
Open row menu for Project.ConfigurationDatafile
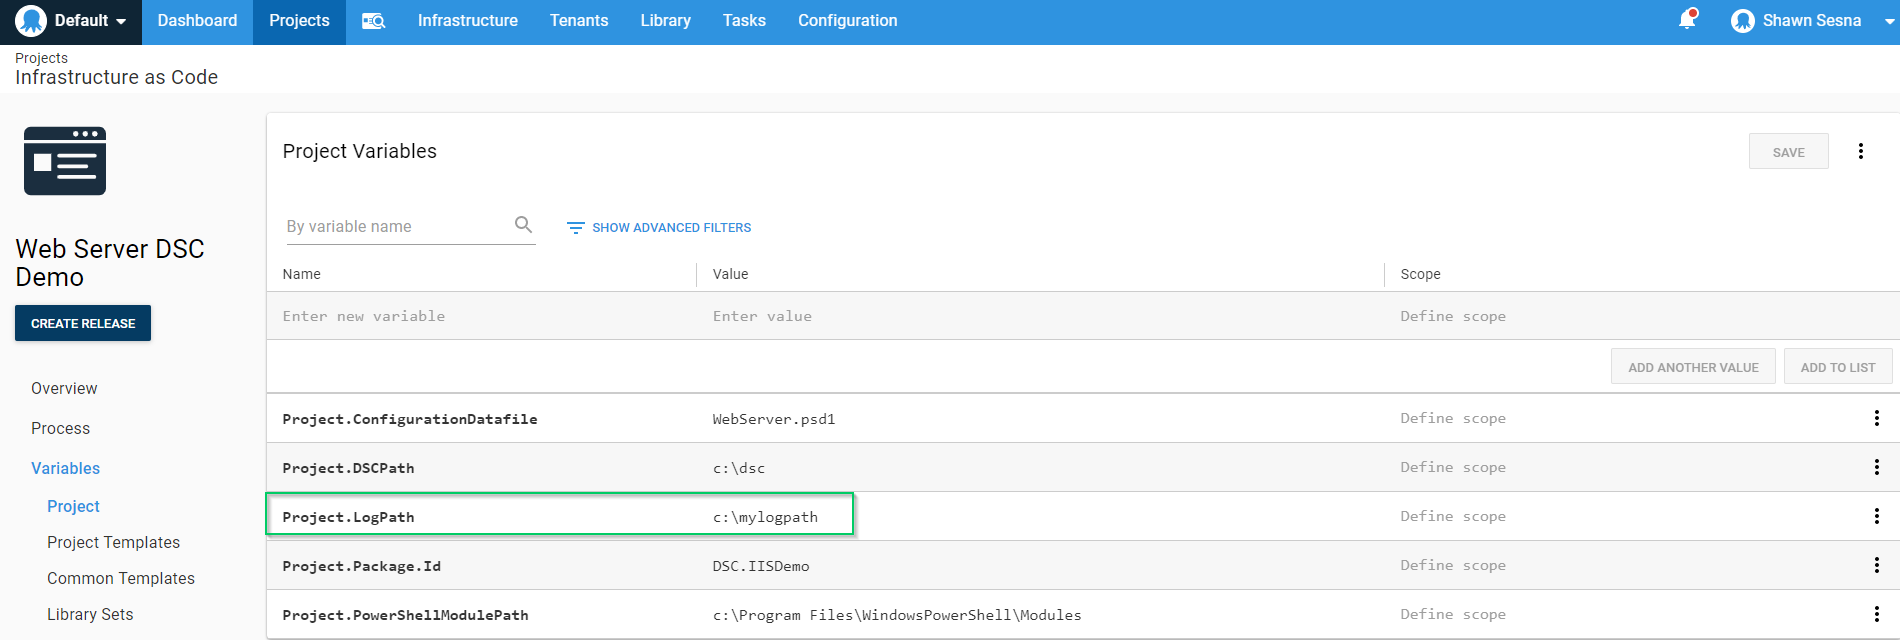tap(1876, 418)
